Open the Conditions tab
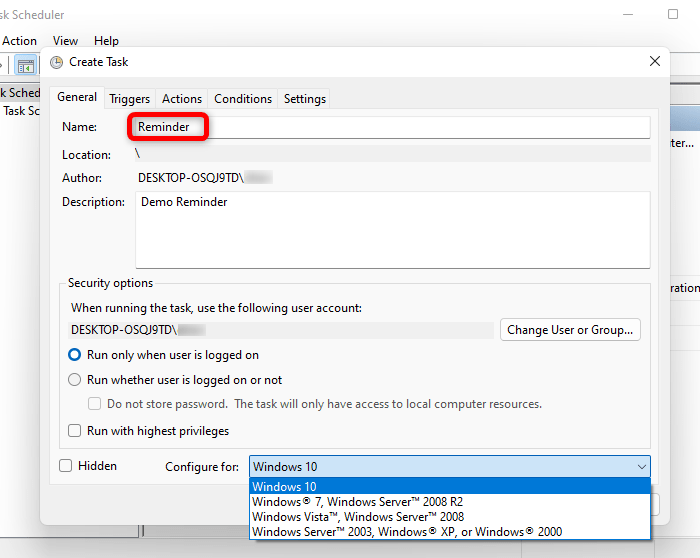The height and width of the screenshot is (558, 700). [x=243, y=99]
